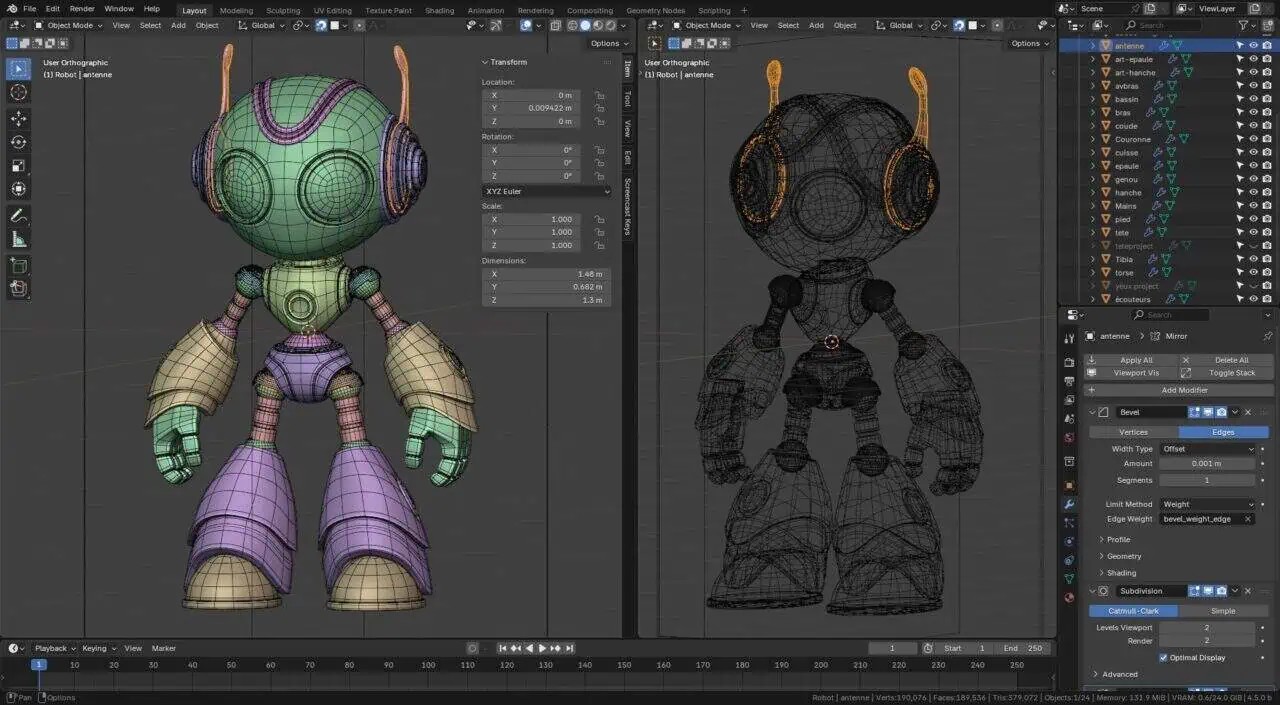
Task: Pick the Add Cube tool
Action: pyautogui.click(x=19, y=265)
